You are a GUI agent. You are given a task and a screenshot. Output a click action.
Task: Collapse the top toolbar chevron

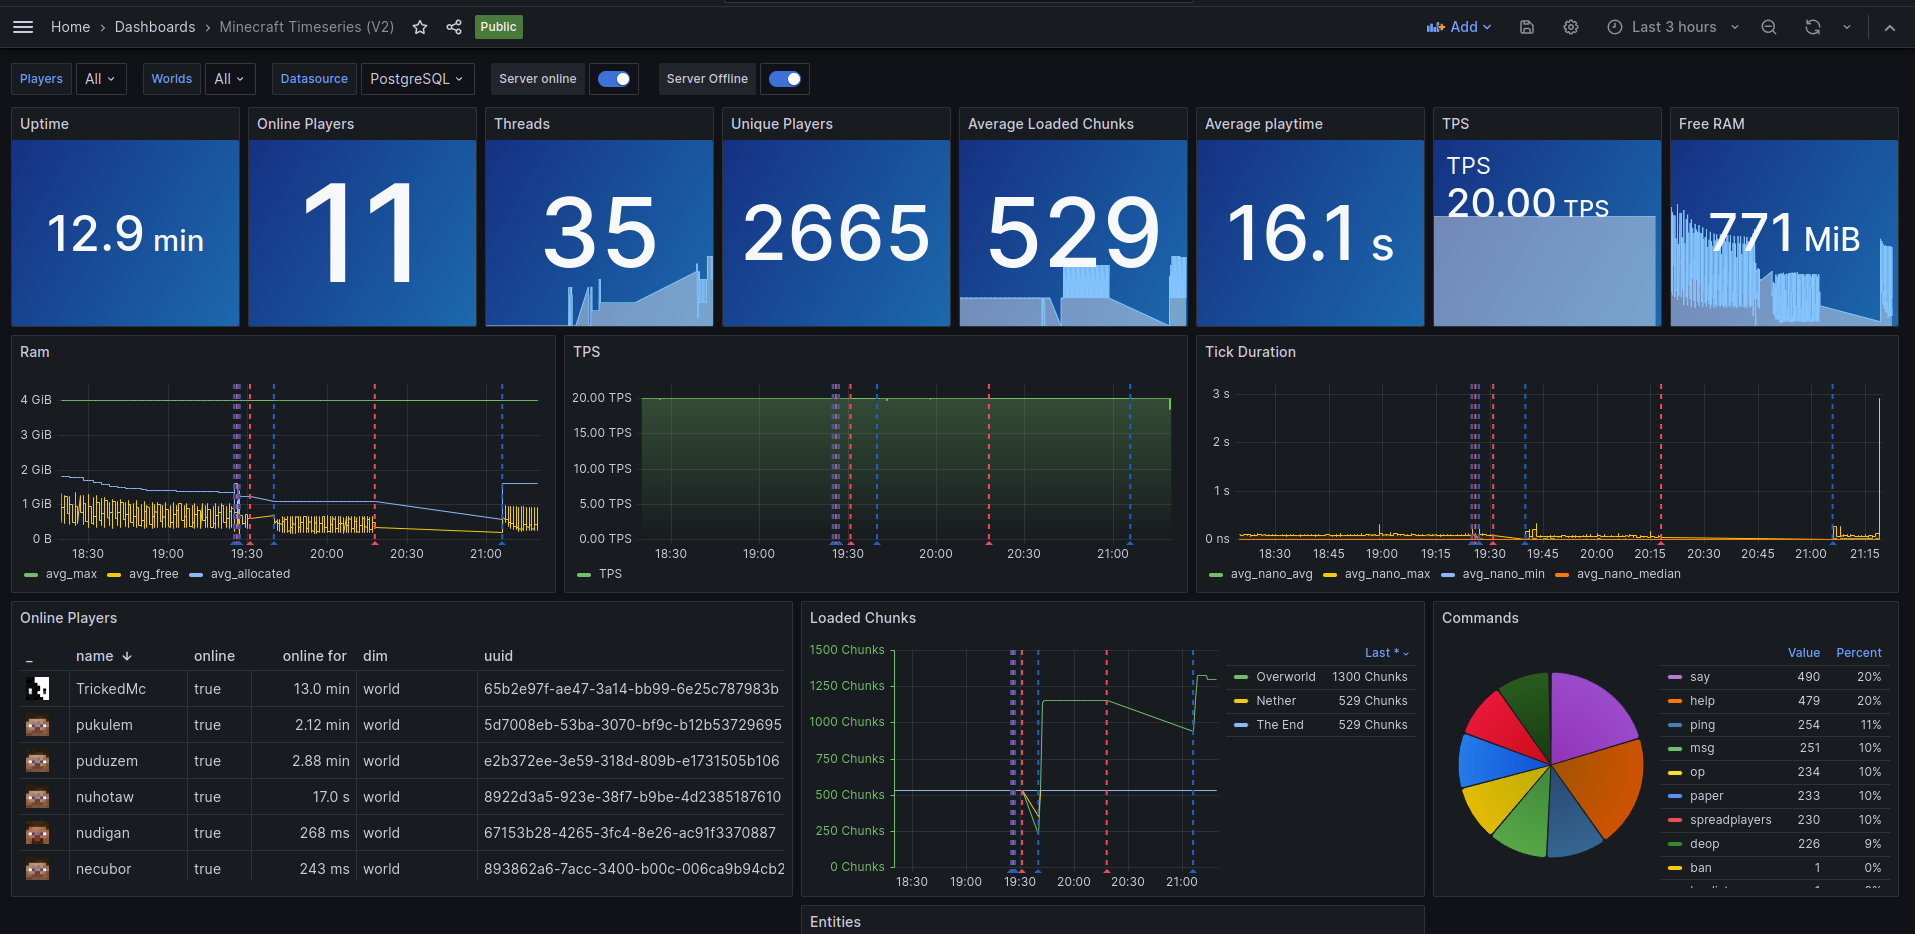(1890, 27)
